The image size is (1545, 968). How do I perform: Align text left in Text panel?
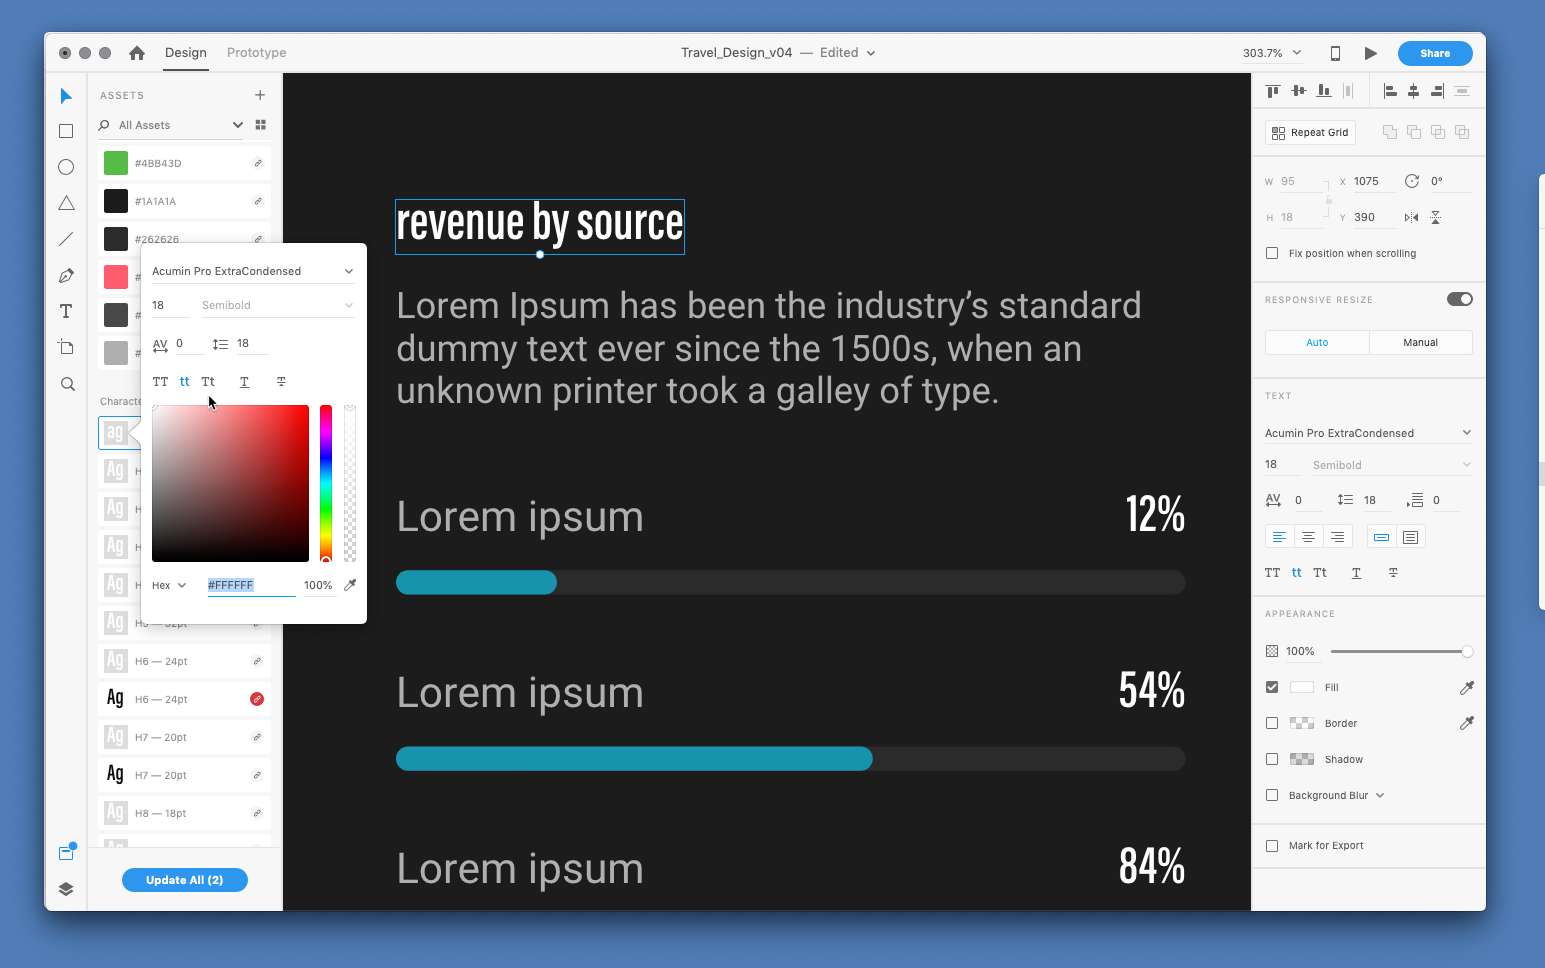[x=1279, y=537]
